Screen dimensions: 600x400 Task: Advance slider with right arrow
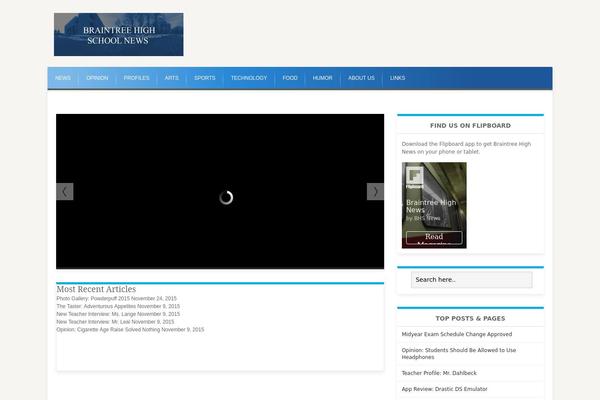[375, 191]
